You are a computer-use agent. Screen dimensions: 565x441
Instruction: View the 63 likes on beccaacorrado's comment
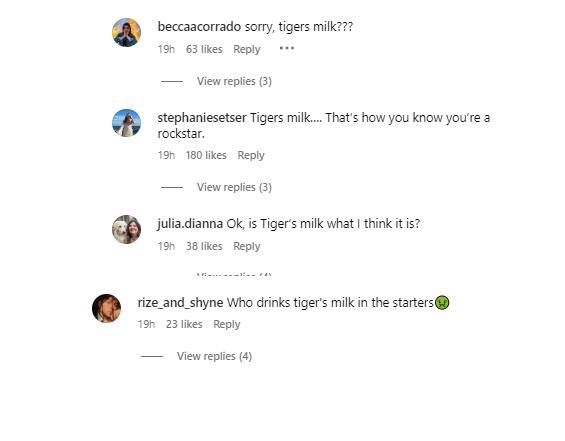click(x=204, y=49)
